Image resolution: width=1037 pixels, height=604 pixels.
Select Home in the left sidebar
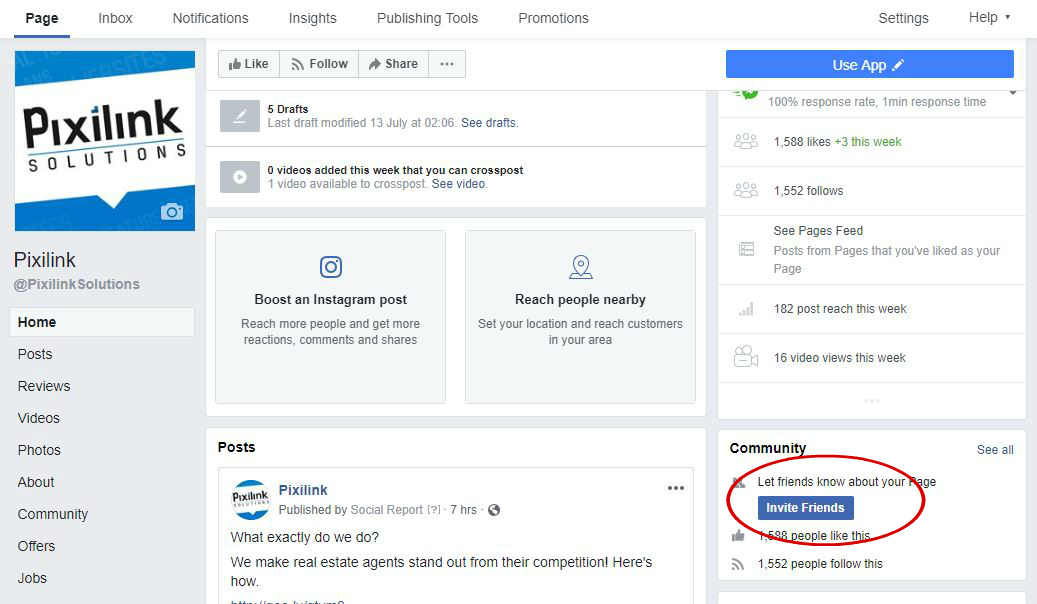pos(102,322)
